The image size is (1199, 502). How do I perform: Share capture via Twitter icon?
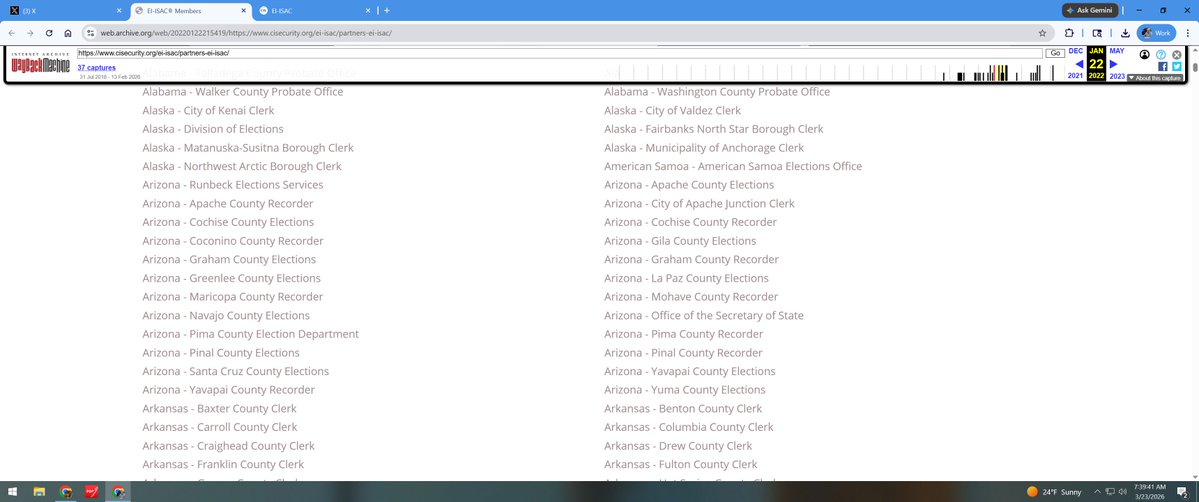1177,66
